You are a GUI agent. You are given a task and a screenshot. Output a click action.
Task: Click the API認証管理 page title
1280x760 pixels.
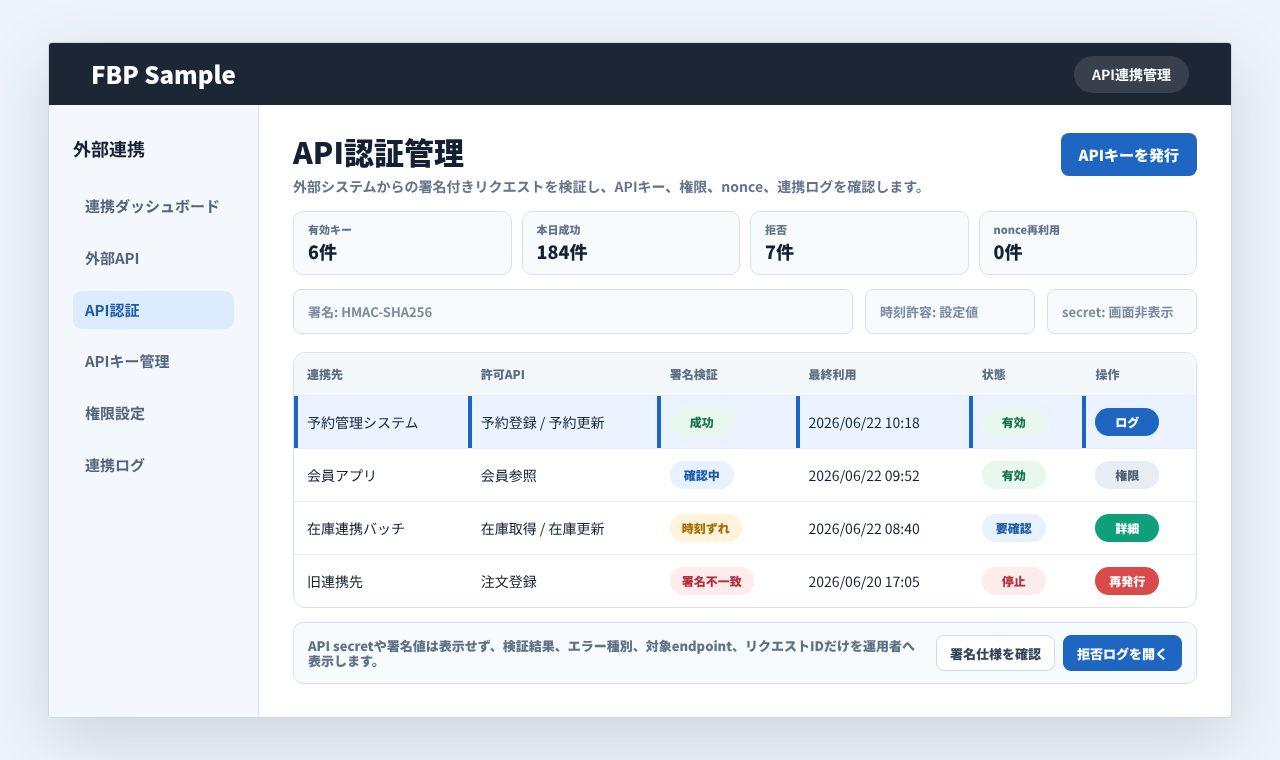coord(378,153)
